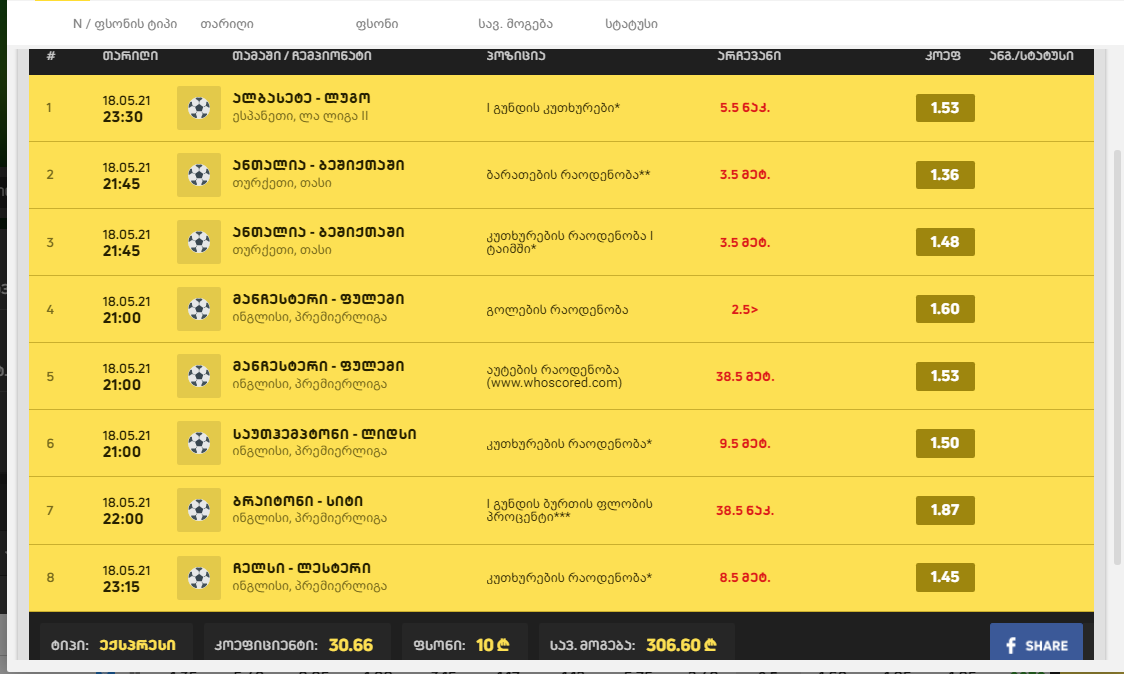Click the 1.87 odds button
Viewport: 1124px width, 674px height.
pos(945,510)
